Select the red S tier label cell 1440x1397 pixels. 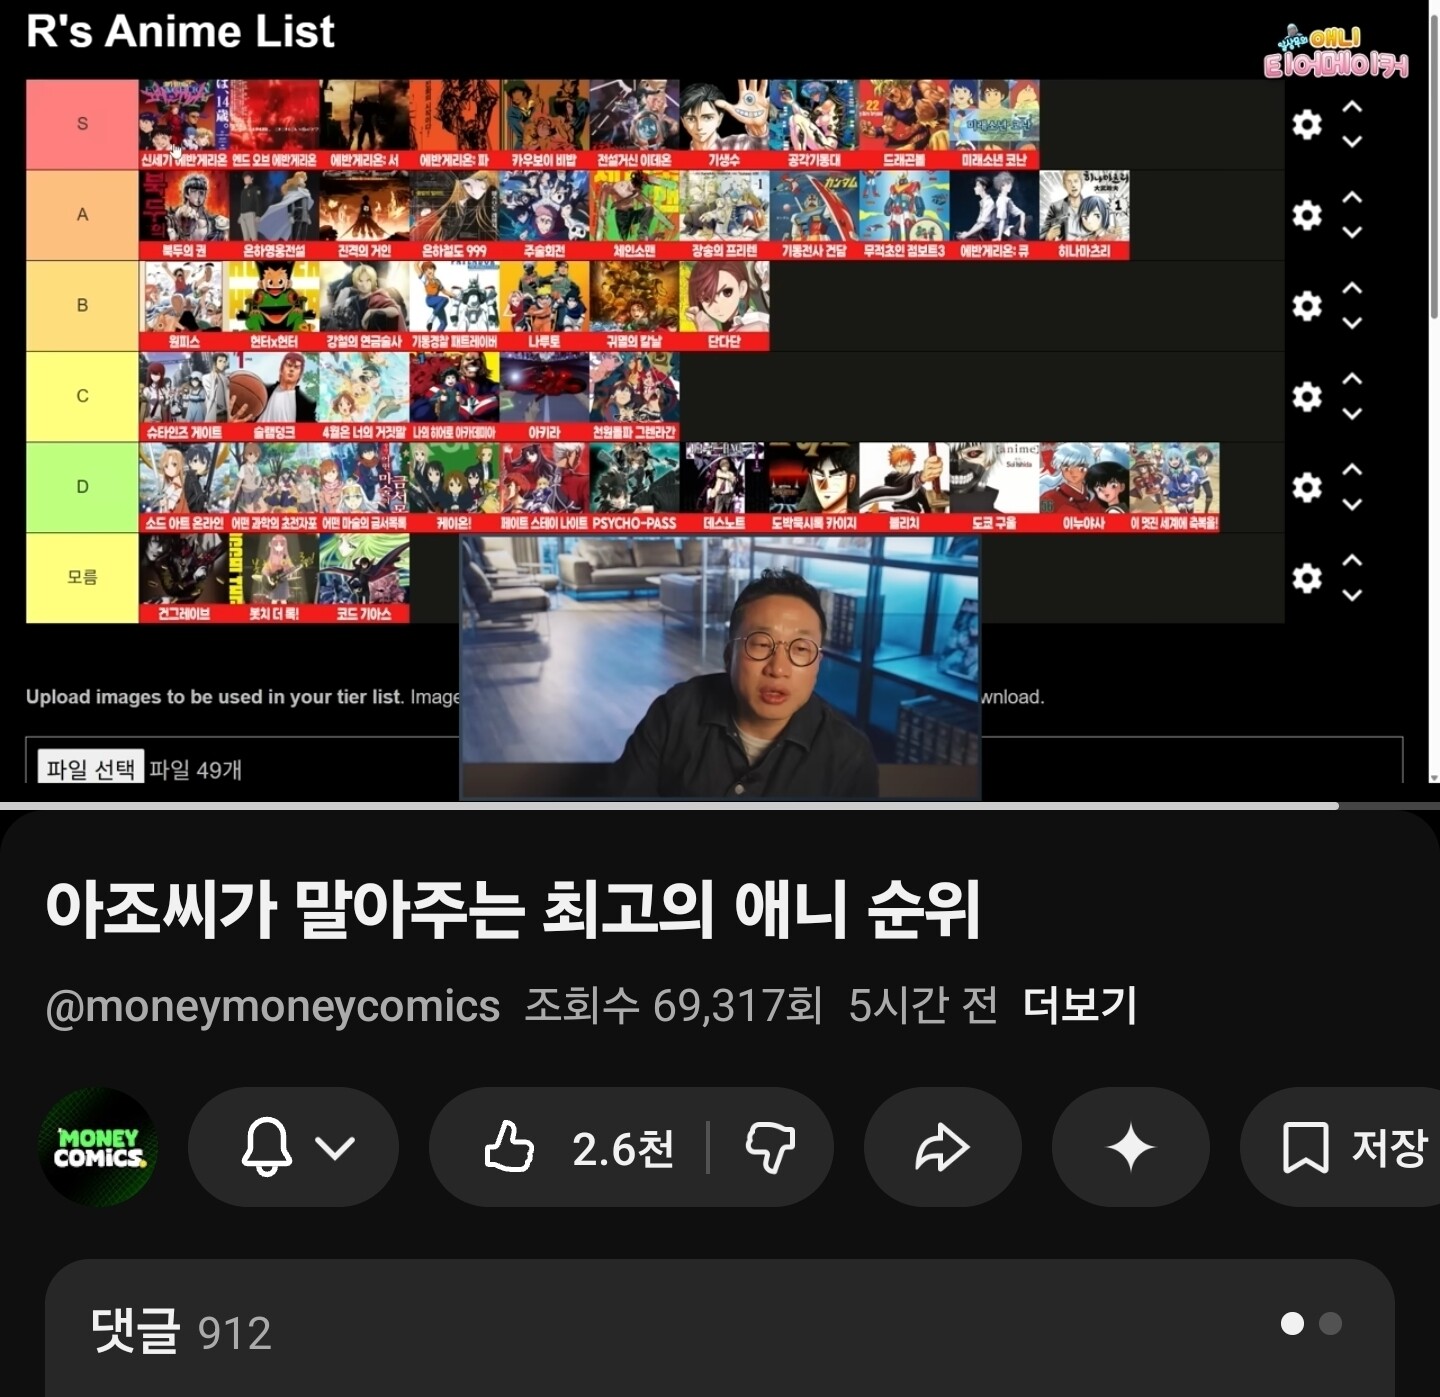click(82, 124)
